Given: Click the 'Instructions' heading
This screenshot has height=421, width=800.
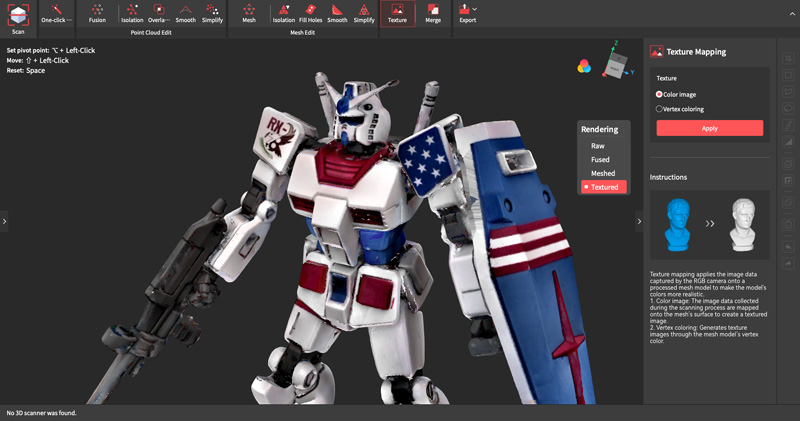Looking at the screenshot, I should pos(668,177).
